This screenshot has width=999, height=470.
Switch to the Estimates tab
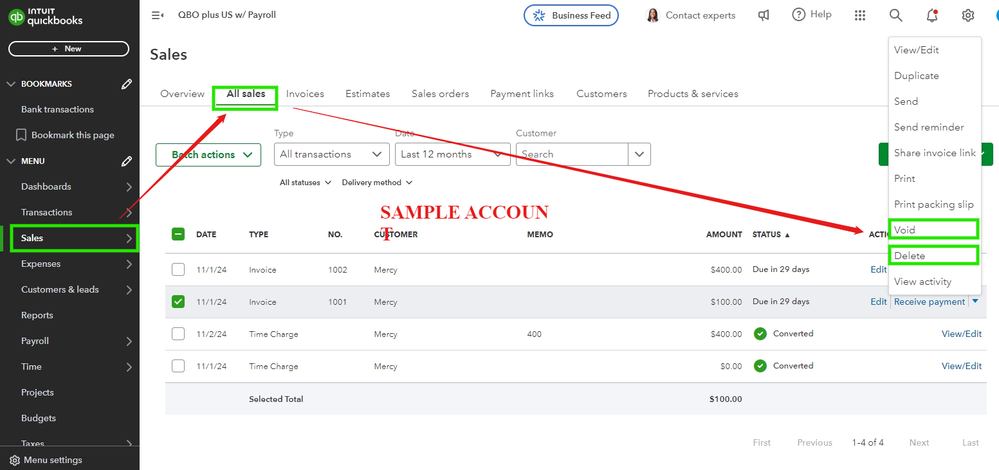click(368, 94)
